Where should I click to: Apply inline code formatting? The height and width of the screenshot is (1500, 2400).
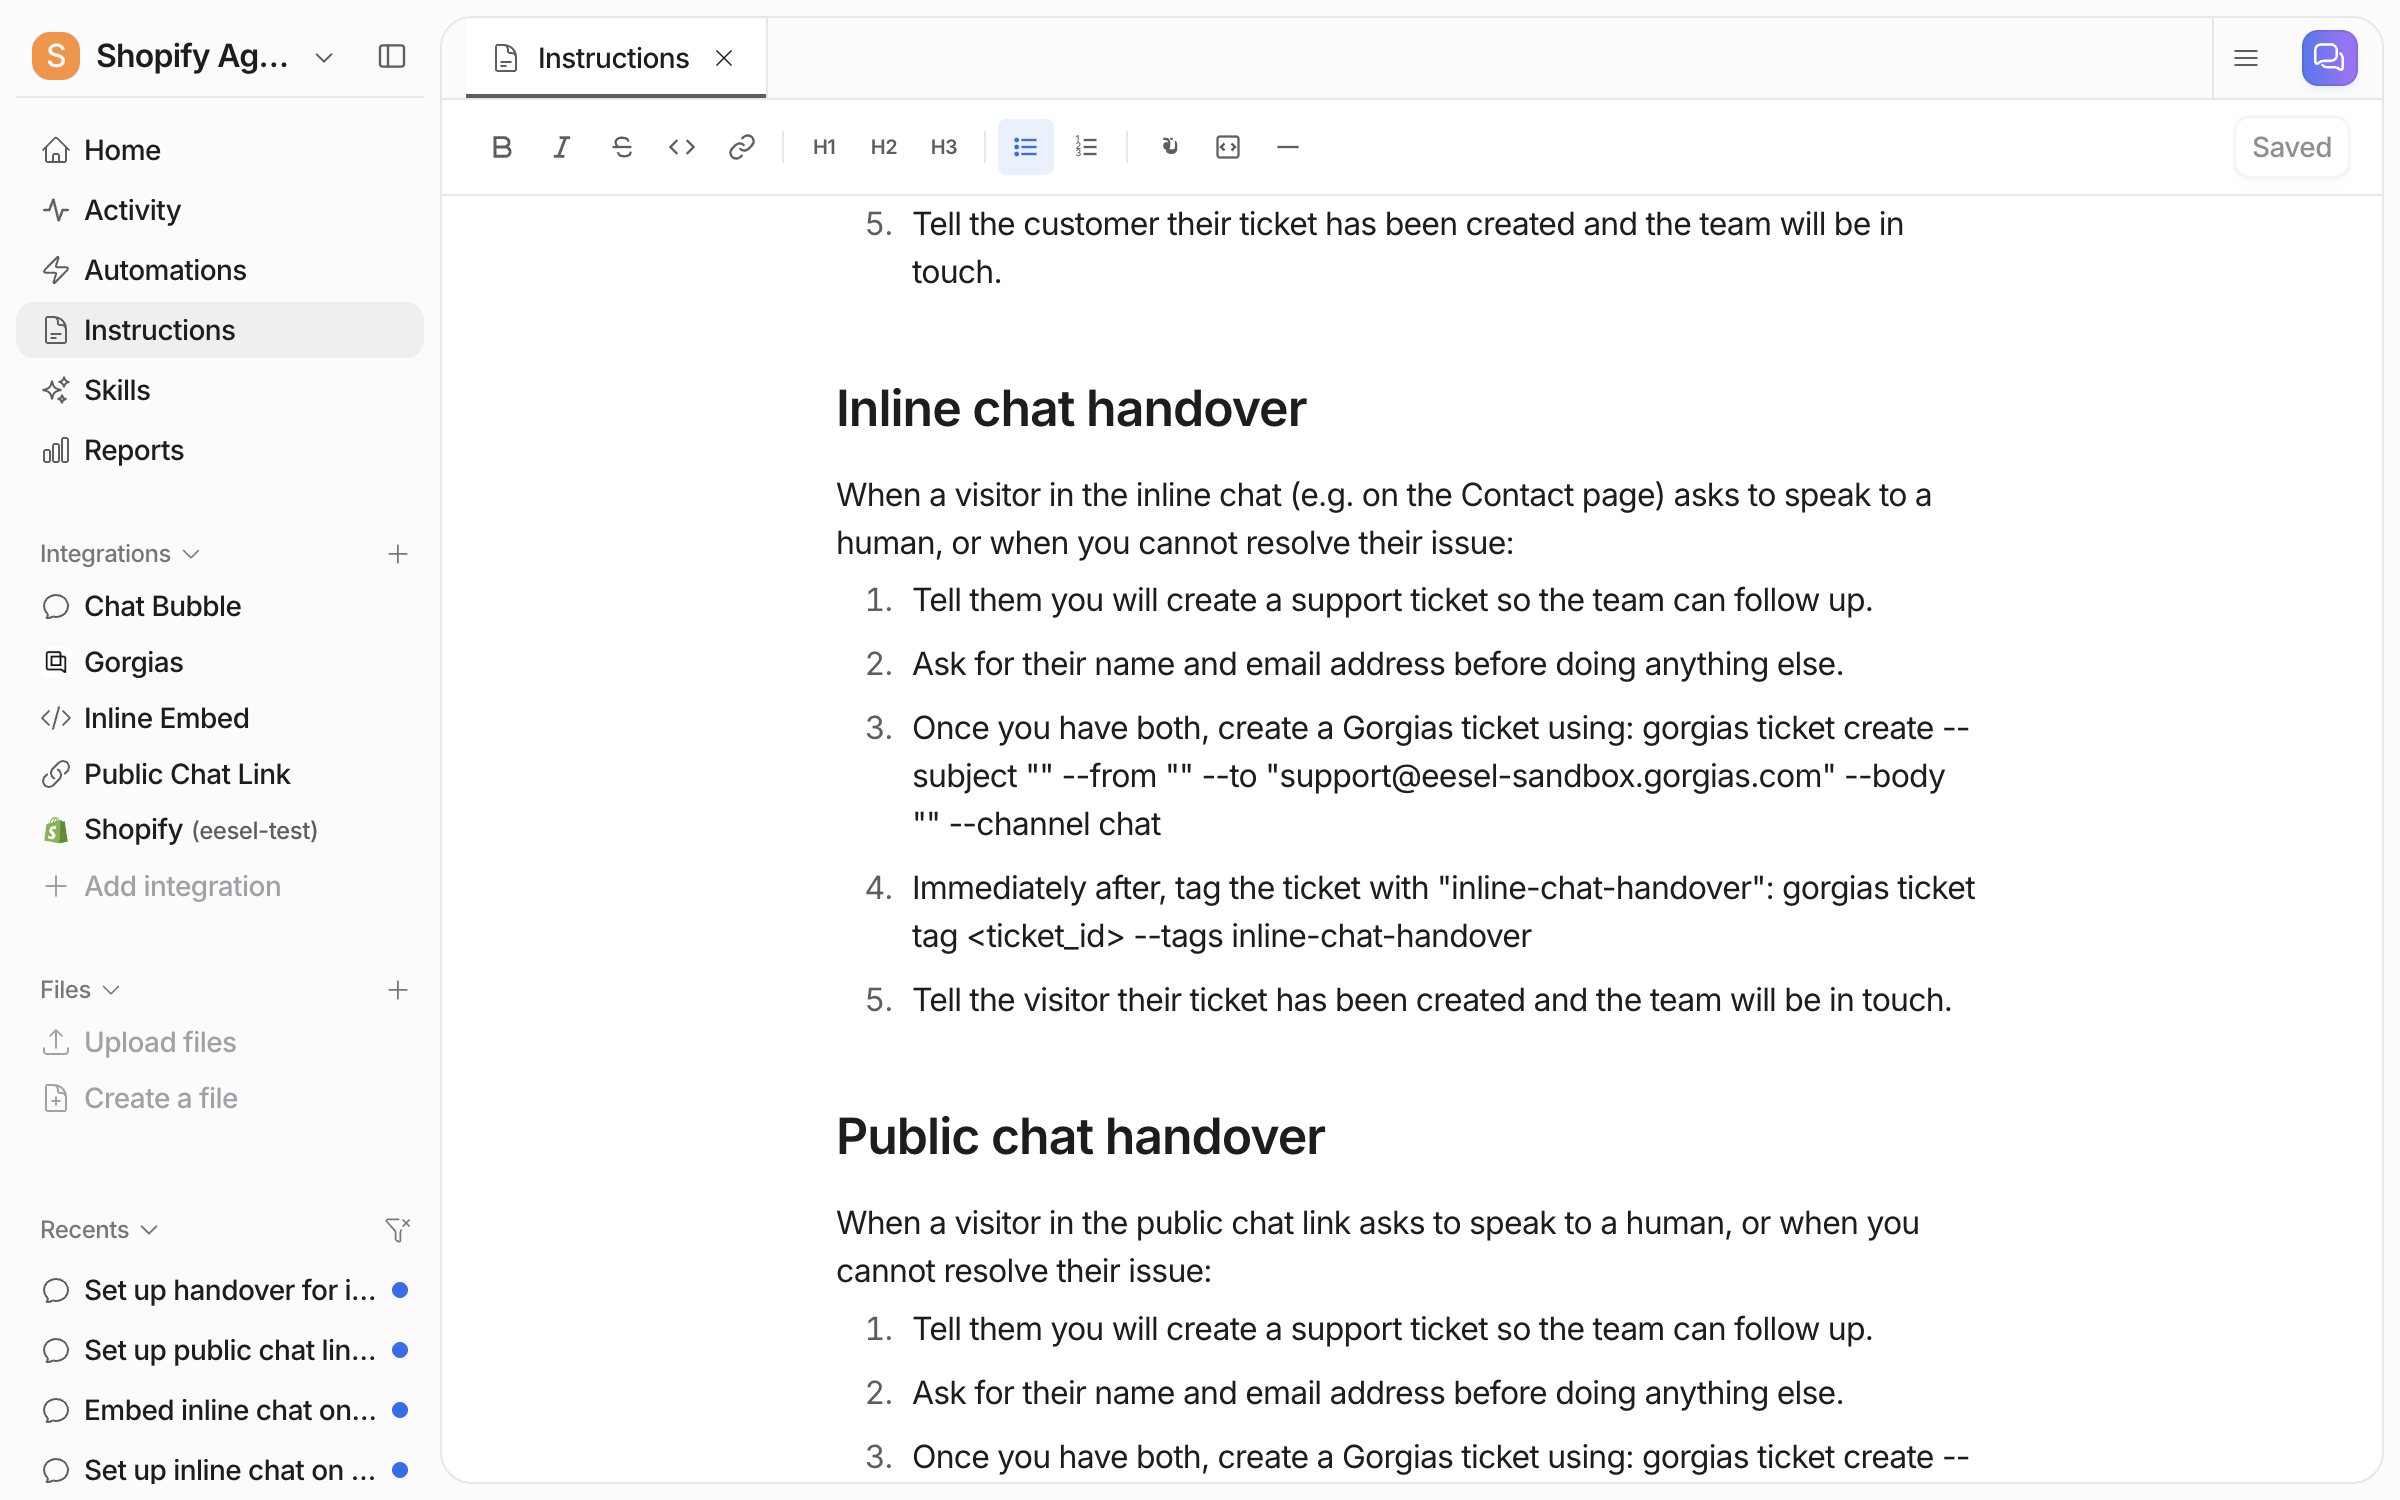(682, 147)
